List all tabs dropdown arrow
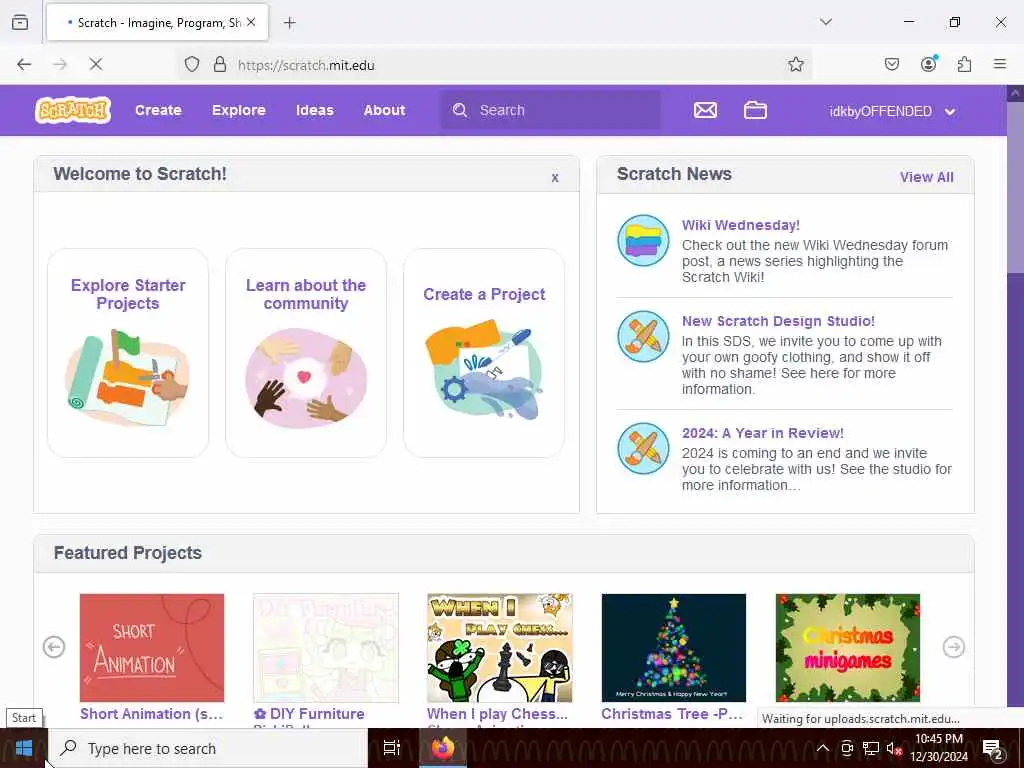The width and height of the screenshot is (1024, 768). click(x=826, y=22)
